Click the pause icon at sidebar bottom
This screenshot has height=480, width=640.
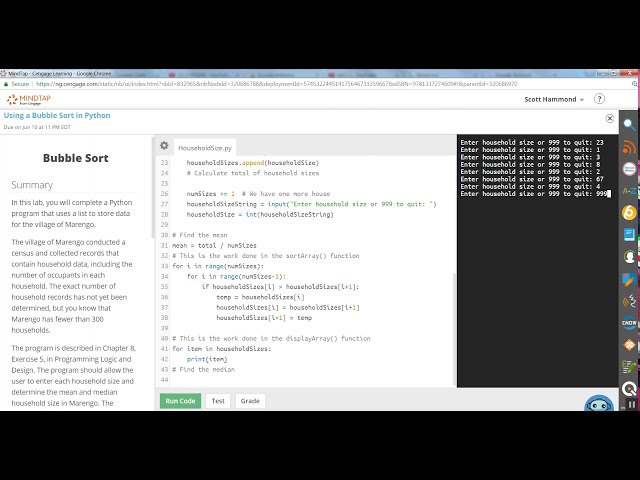point(631,404)
